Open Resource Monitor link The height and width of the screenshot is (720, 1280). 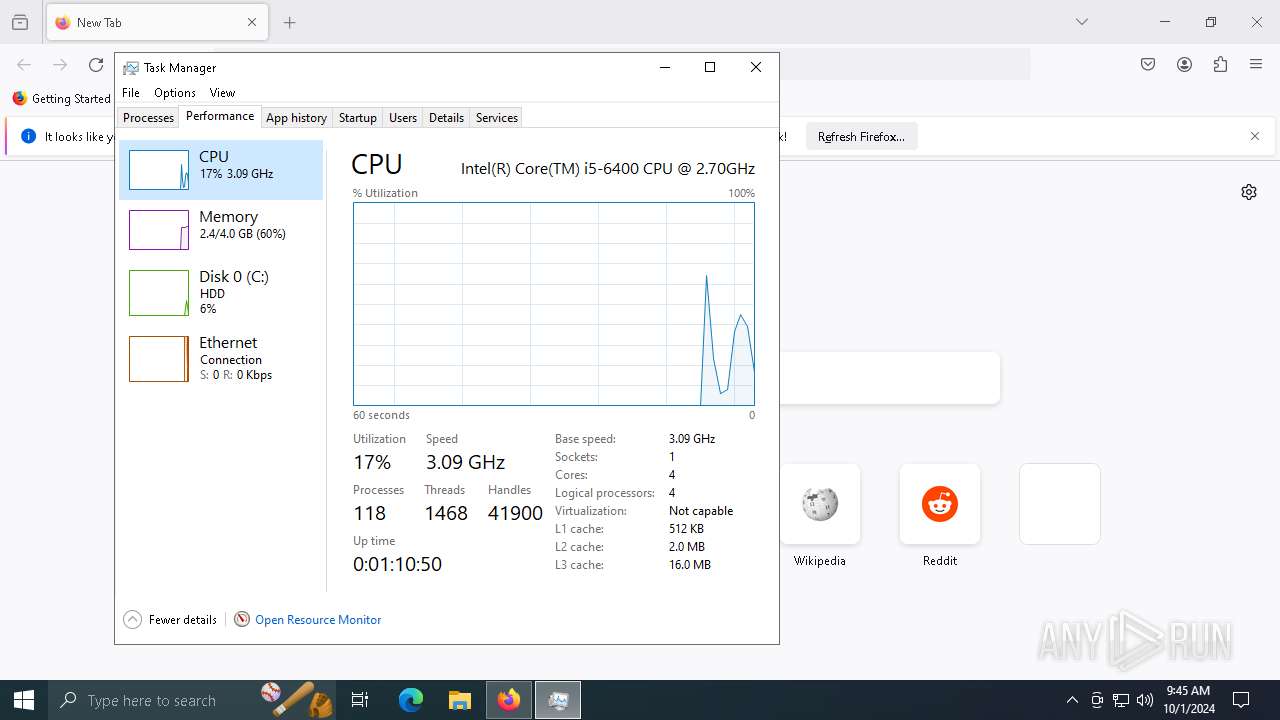click(x=318, y=620)
